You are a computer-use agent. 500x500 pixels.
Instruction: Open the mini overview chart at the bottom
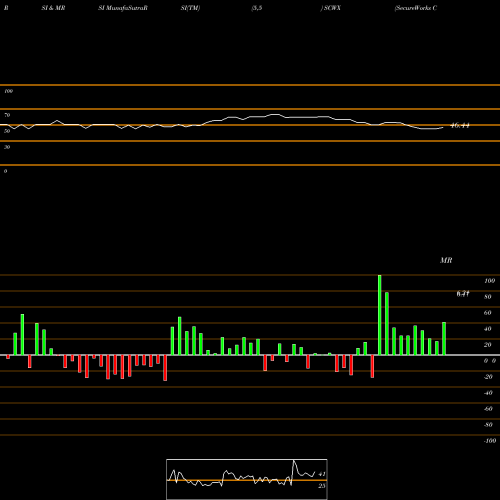(247, 479)
